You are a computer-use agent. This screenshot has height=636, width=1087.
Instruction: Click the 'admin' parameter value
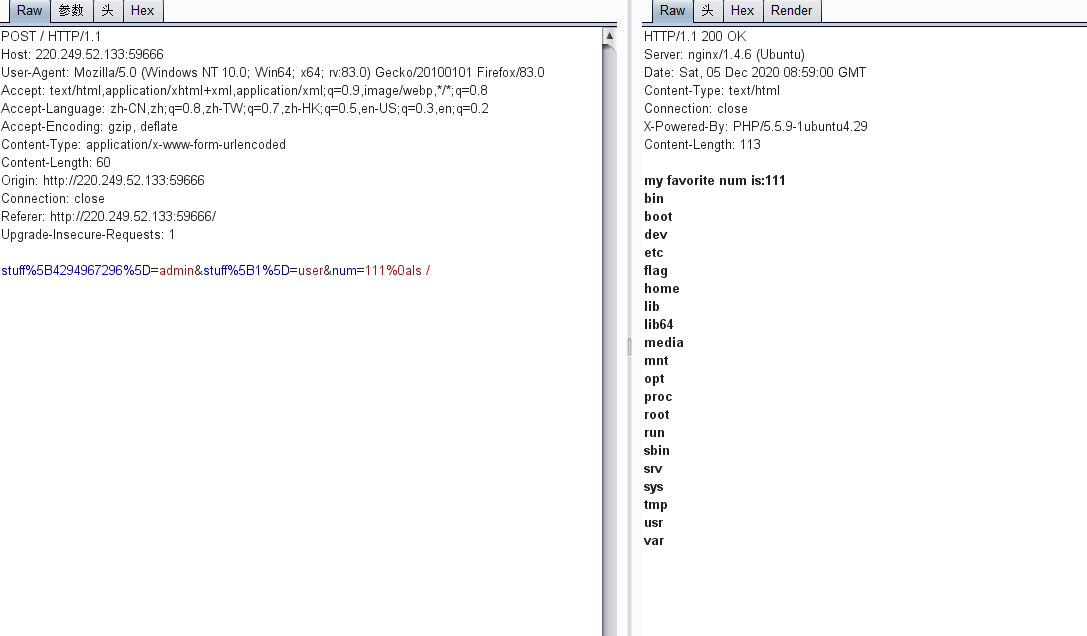click(177, 270)
